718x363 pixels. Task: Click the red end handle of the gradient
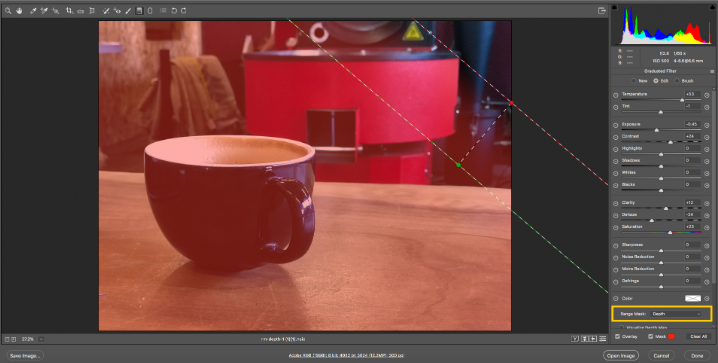tap(511, 103)
